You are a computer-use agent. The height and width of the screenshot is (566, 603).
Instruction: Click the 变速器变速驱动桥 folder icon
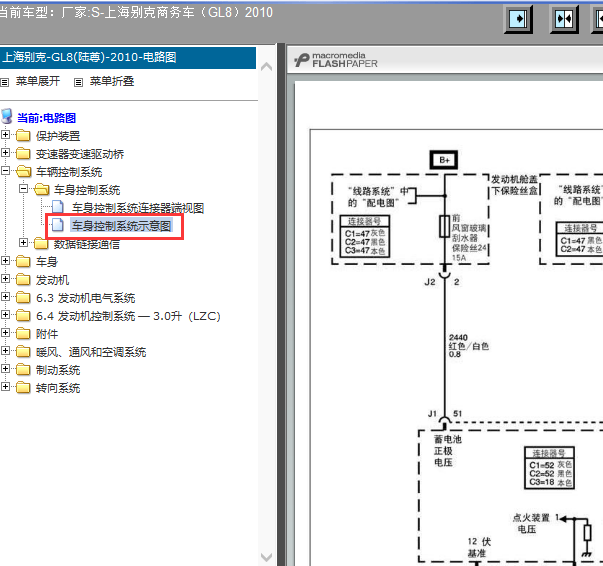23,153
